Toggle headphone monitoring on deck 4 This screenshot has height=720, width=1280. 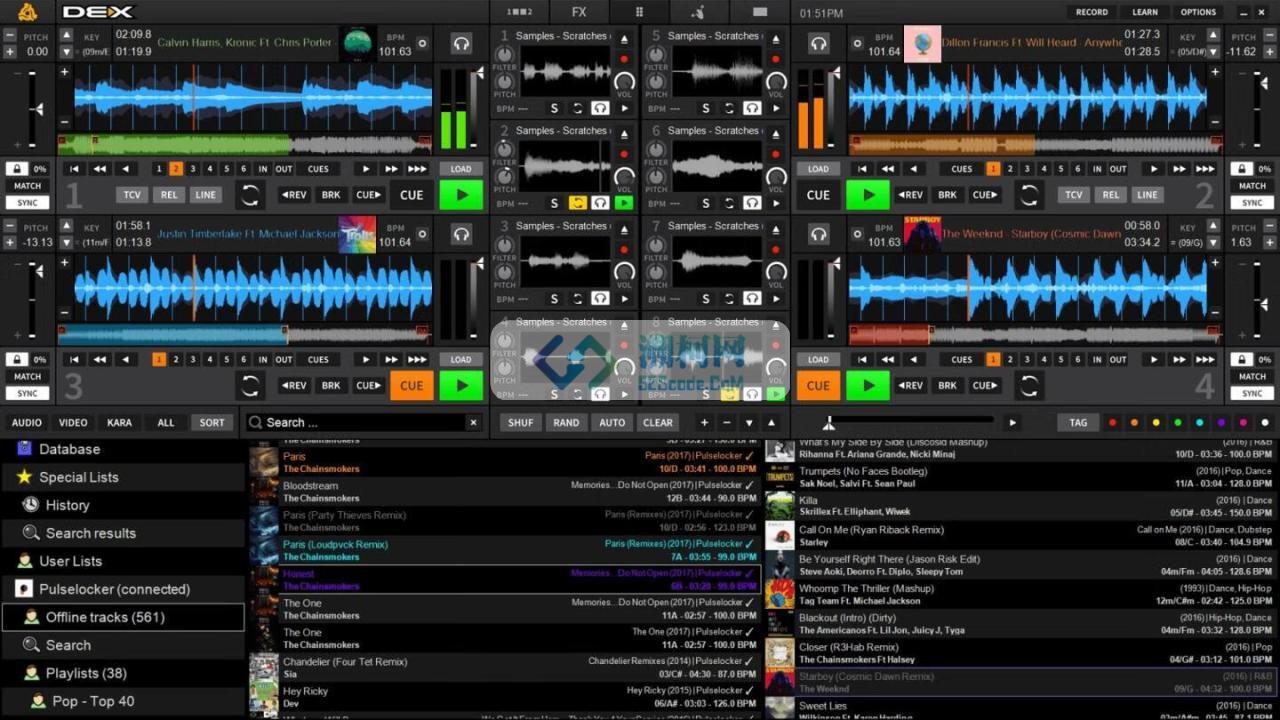[x=819, y=235]
